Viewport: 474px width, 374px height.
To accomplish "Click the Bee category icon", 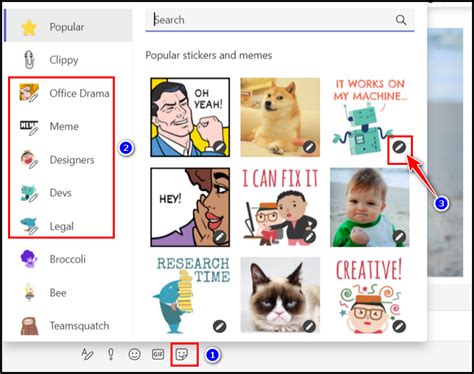I will [29, 292].
